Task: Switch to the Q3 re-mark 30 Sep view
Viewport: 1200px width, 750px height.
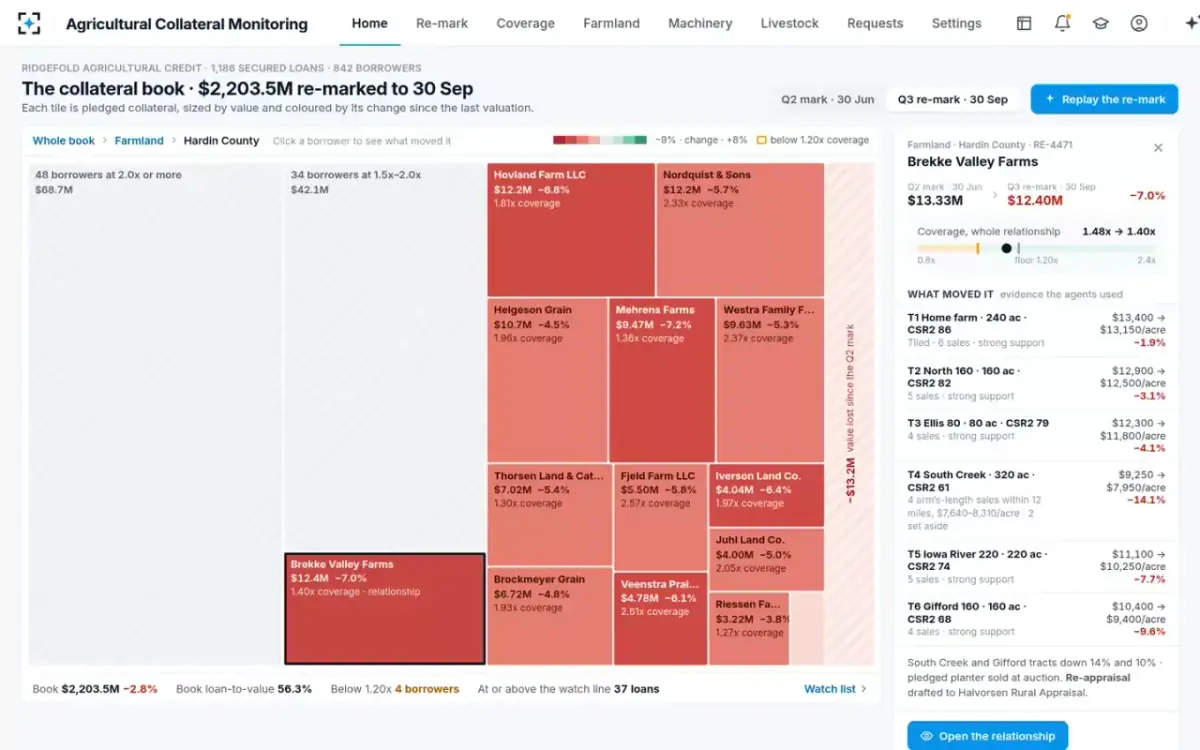Action: [952, 99]
